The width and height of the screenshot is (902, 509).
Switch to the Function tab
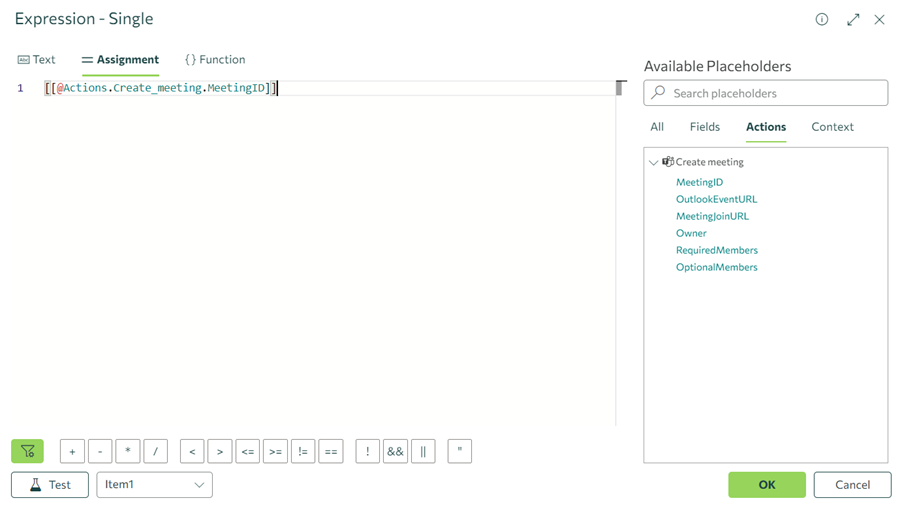click(x=215, y=60)
